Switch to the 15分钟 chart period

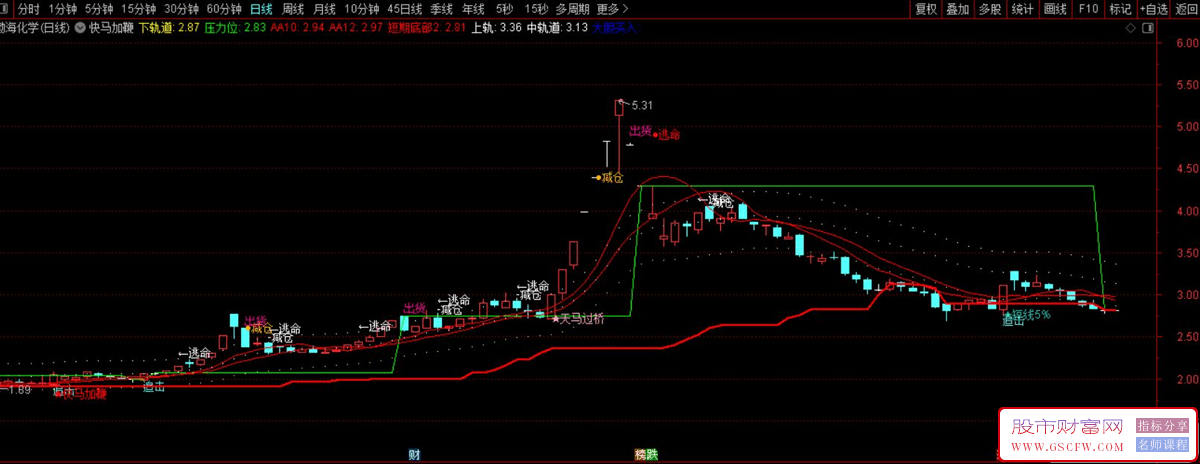[x=138, y=9]
